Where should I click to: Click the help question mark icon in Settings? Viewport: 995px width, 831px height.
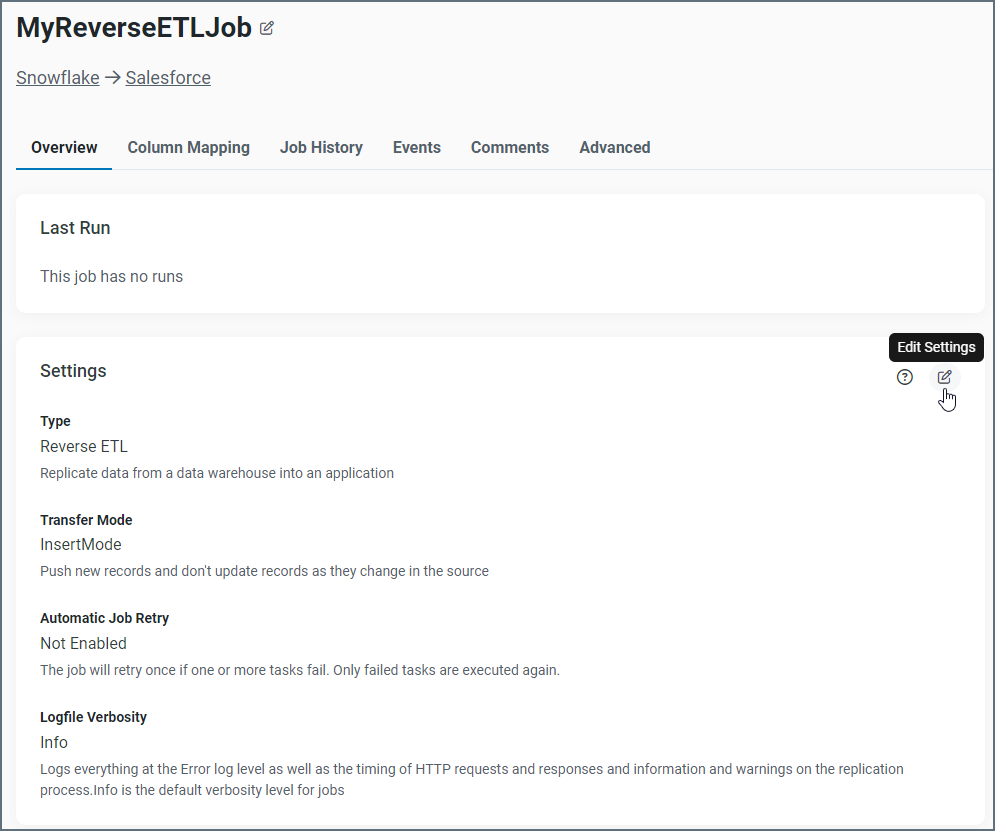click(905, 377)
